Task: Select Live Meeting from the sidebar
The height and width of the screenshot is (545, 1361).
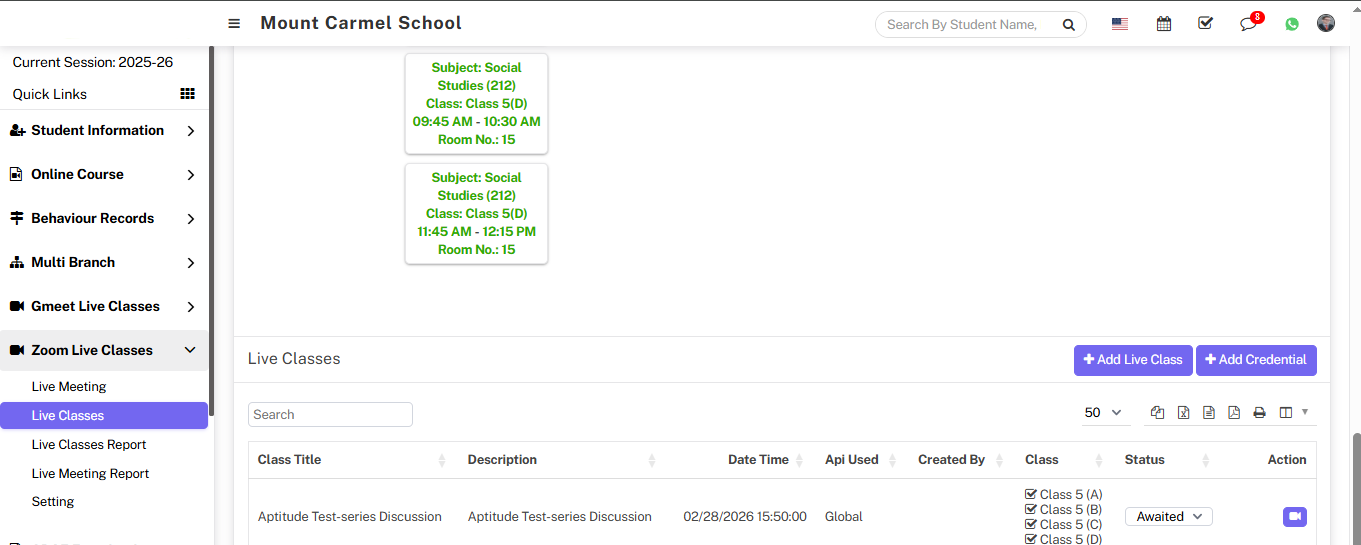Action: pos(69,386)
